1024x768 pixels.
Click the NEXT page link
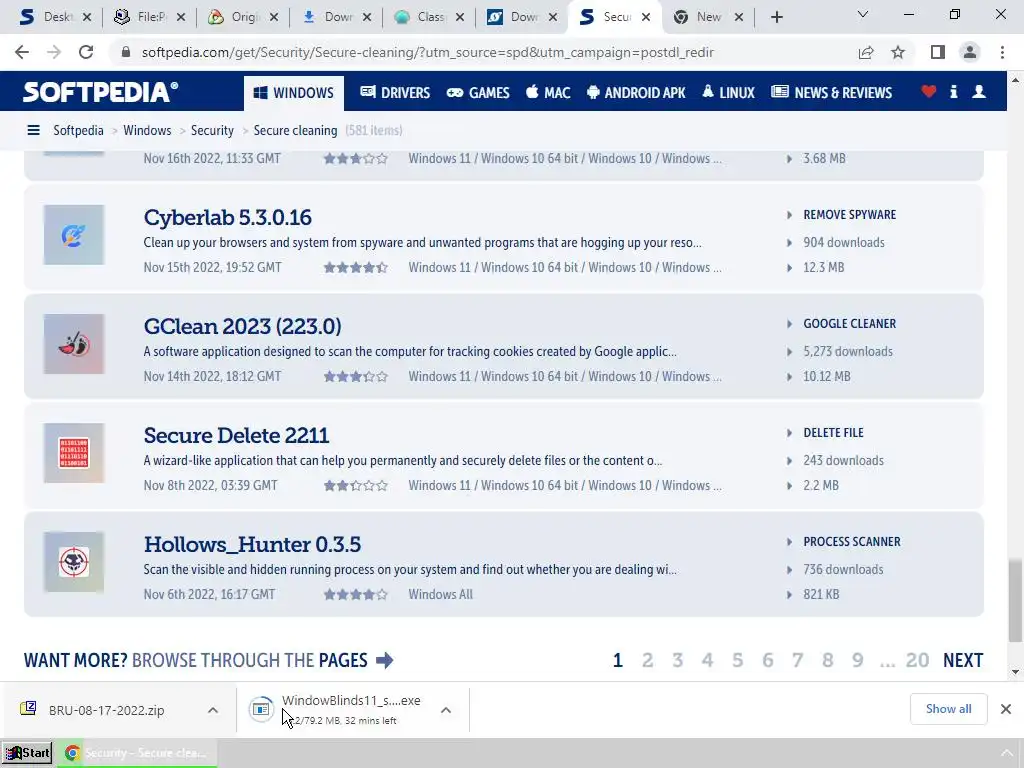pos(963,661)
